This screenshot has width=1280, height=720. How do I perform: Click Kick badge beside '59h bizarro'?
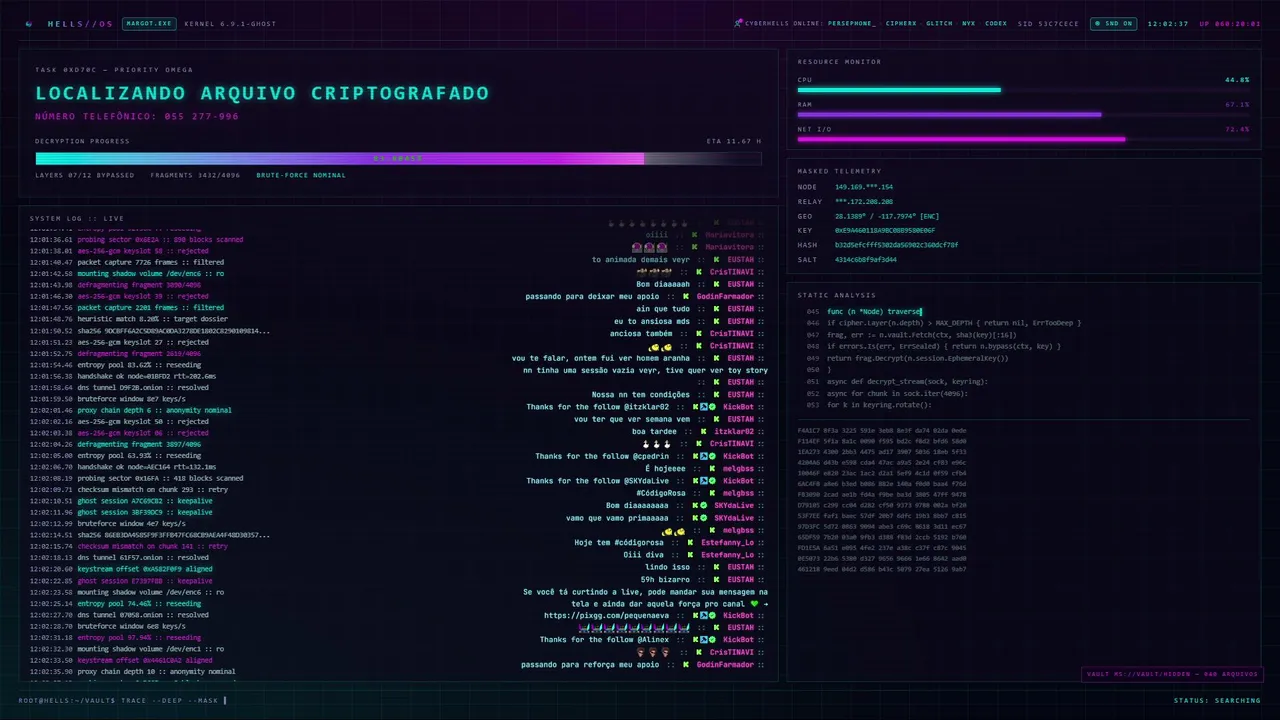tap(716, 579)
